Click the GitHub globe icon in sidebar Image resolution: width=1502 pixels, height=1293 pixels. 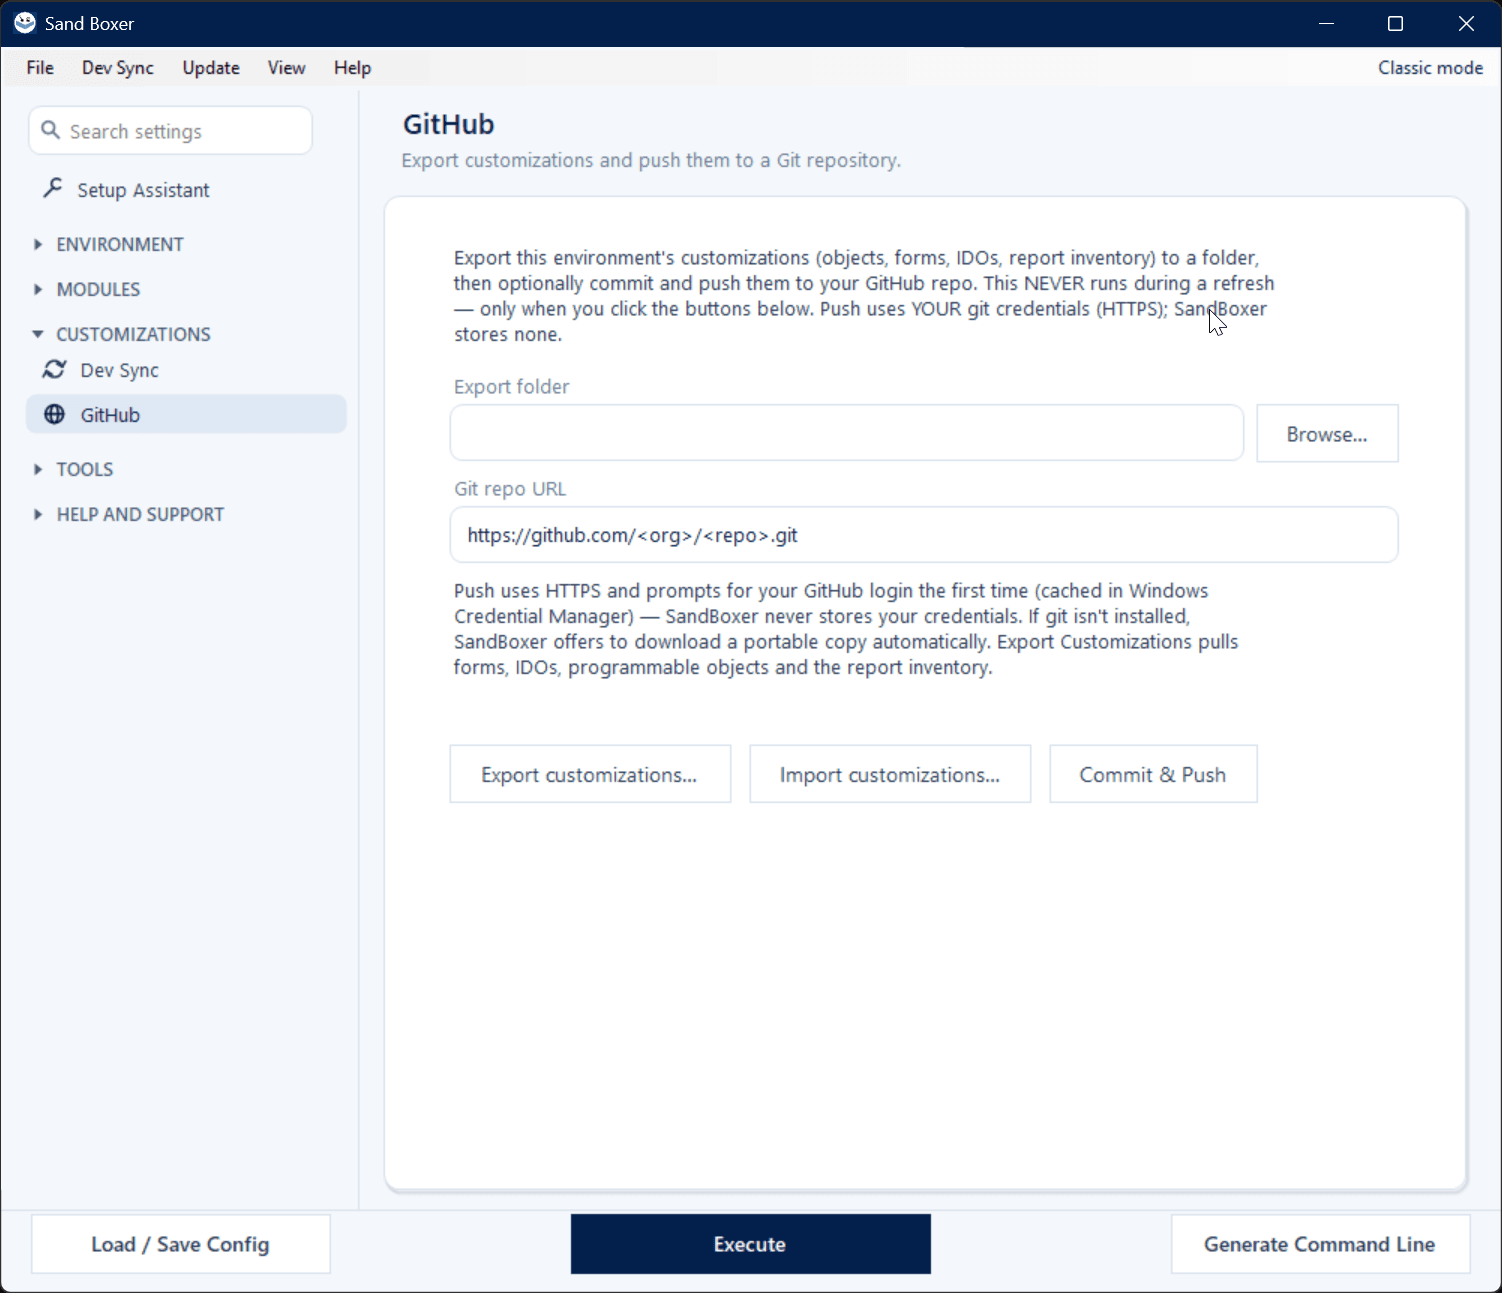coord(54,415)
